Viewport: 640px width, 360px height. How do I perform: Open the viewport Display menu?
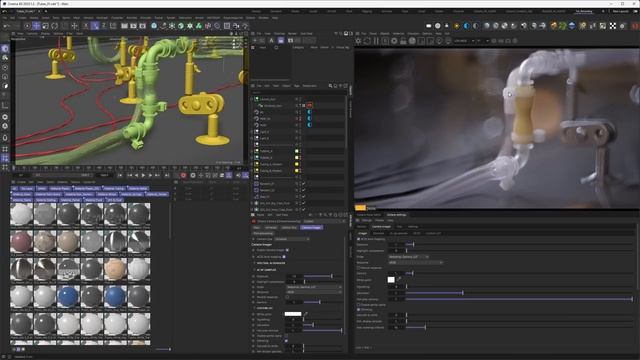[x=45, y=33]
